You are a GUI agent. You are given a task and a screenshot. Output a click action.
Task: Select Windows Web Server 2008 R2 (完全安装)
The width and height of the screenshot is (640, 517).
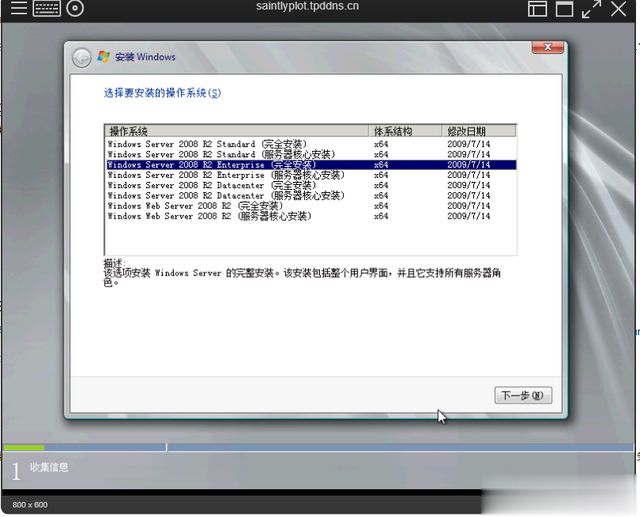point(311,206)
